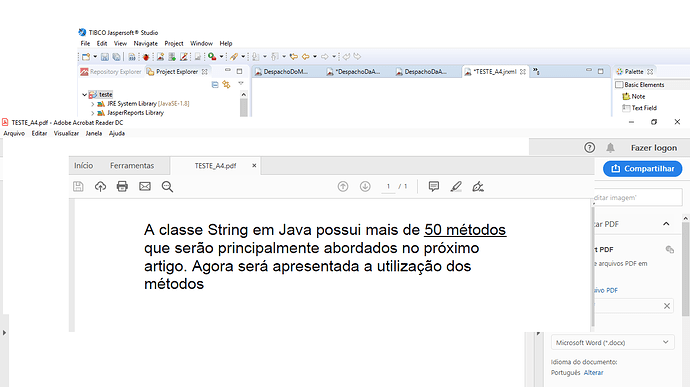Image resolution: width=690 pixels, height=387 pixels.
Task: Click the Alterar language link
Action: pyautogui.click(x=593, y=372)
